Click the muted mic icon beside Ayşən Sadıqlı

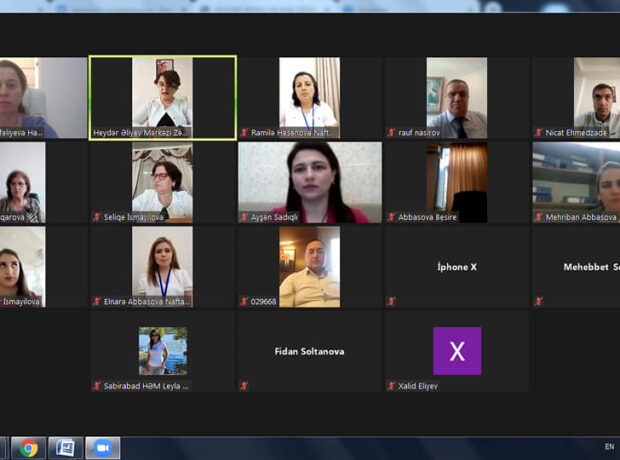(244, 217)
